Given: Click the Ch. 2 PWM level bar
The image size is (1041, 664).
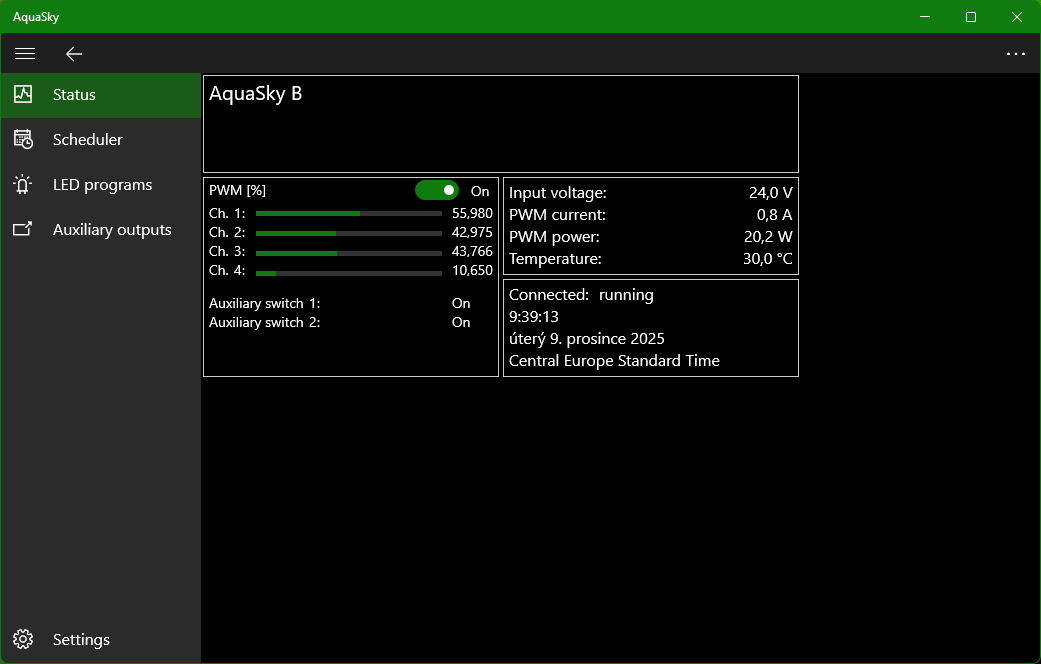Looking at the screenshot, I should pyautogui.click(x=348, y=233).
